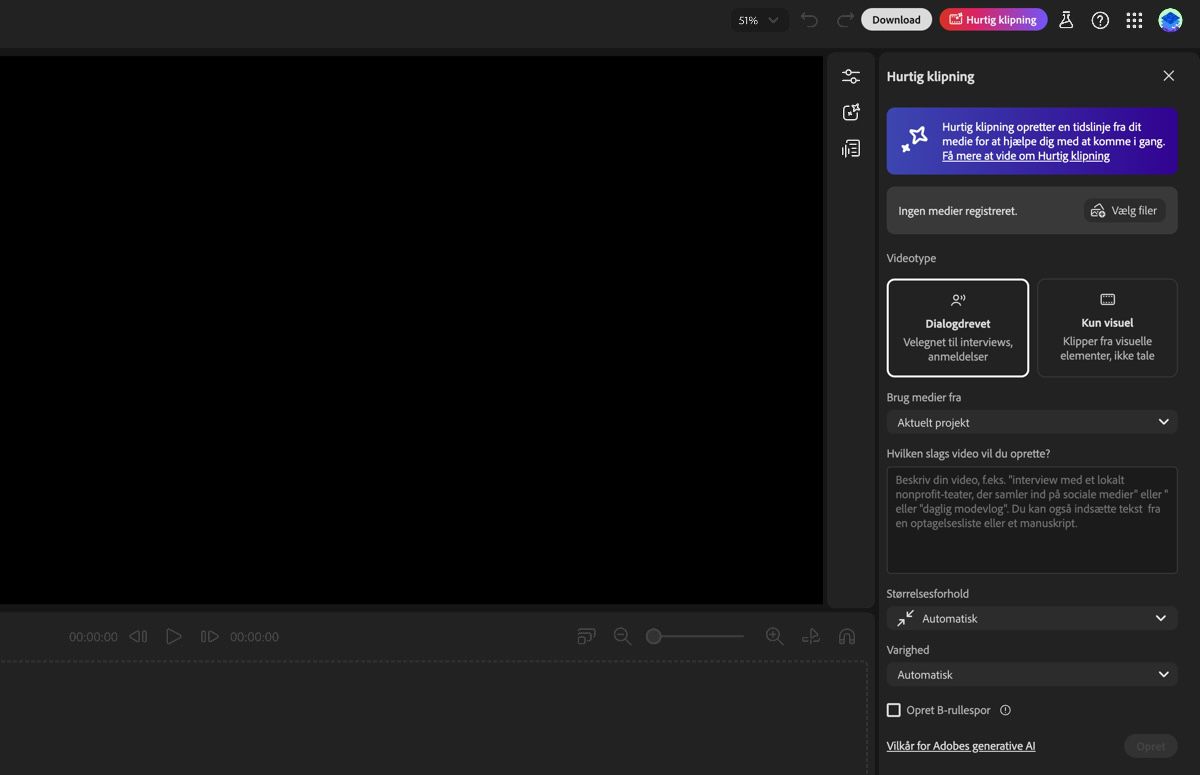Click the undo arrow in the top bar
1200x775 pixels.
(809, 19)
